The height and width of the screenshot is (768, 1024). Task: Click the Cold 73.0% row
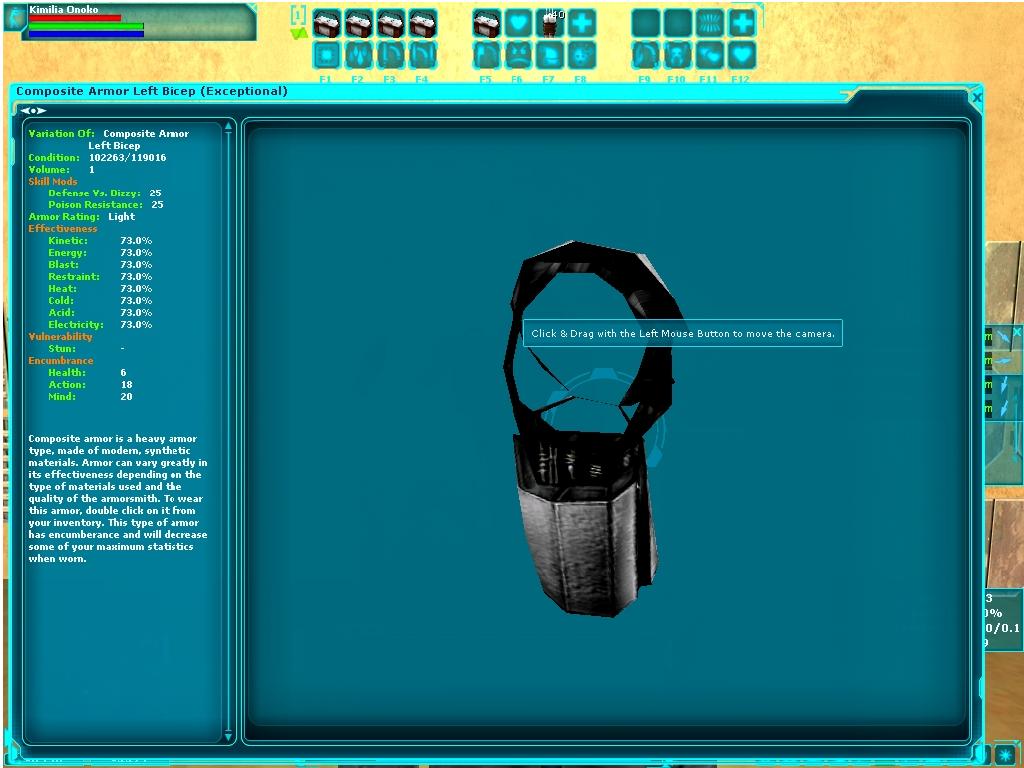tap(100, 300)
